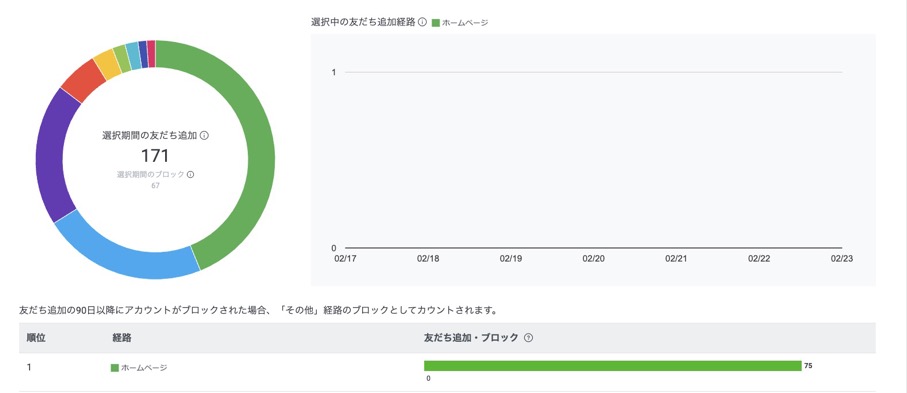Screen dimensions: 907x393
Task: Click the 順位 column header
Action: (36, 338)
